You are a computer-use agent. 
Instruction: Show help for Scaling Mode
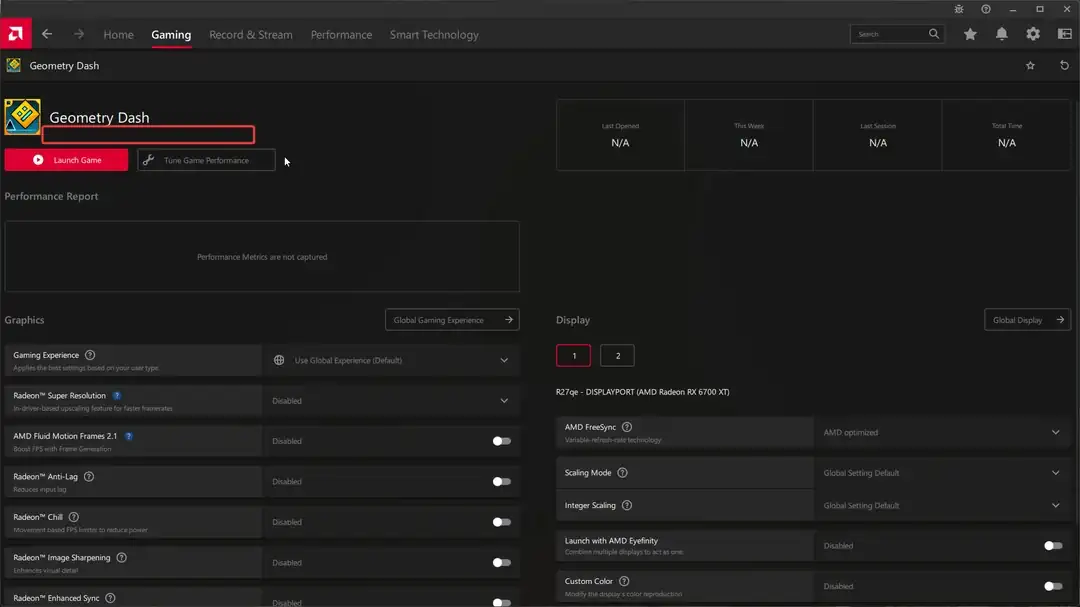tap(622, 473)
